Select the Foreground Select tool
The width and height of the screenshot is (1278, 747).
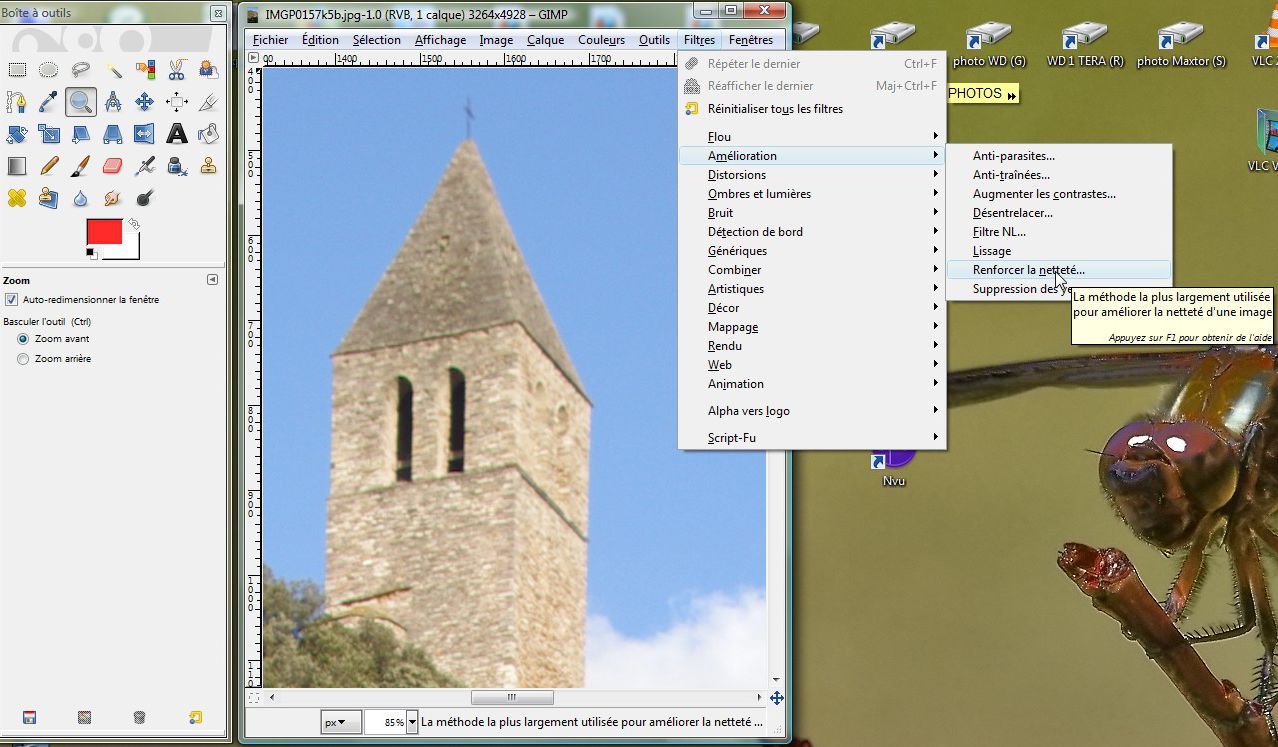click(x=209, y=69)
